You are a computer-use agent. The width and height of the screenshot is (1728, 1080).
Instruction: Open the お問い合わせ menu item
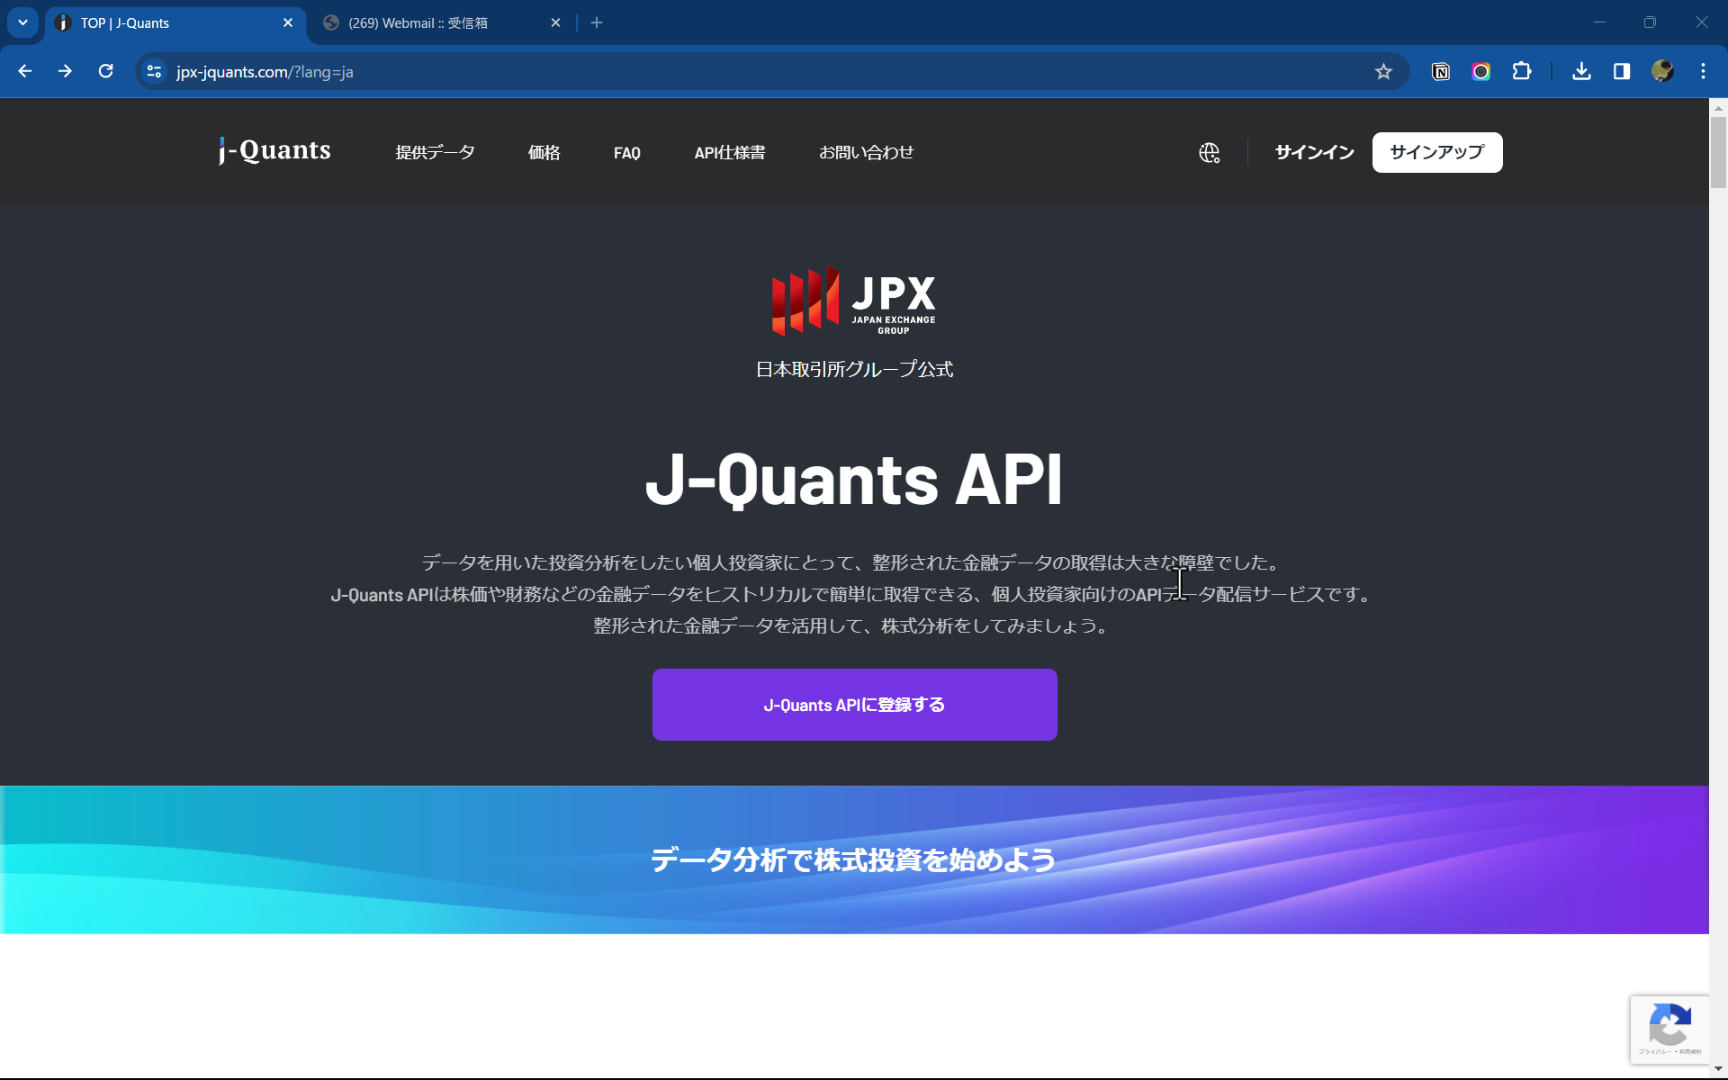866,152
